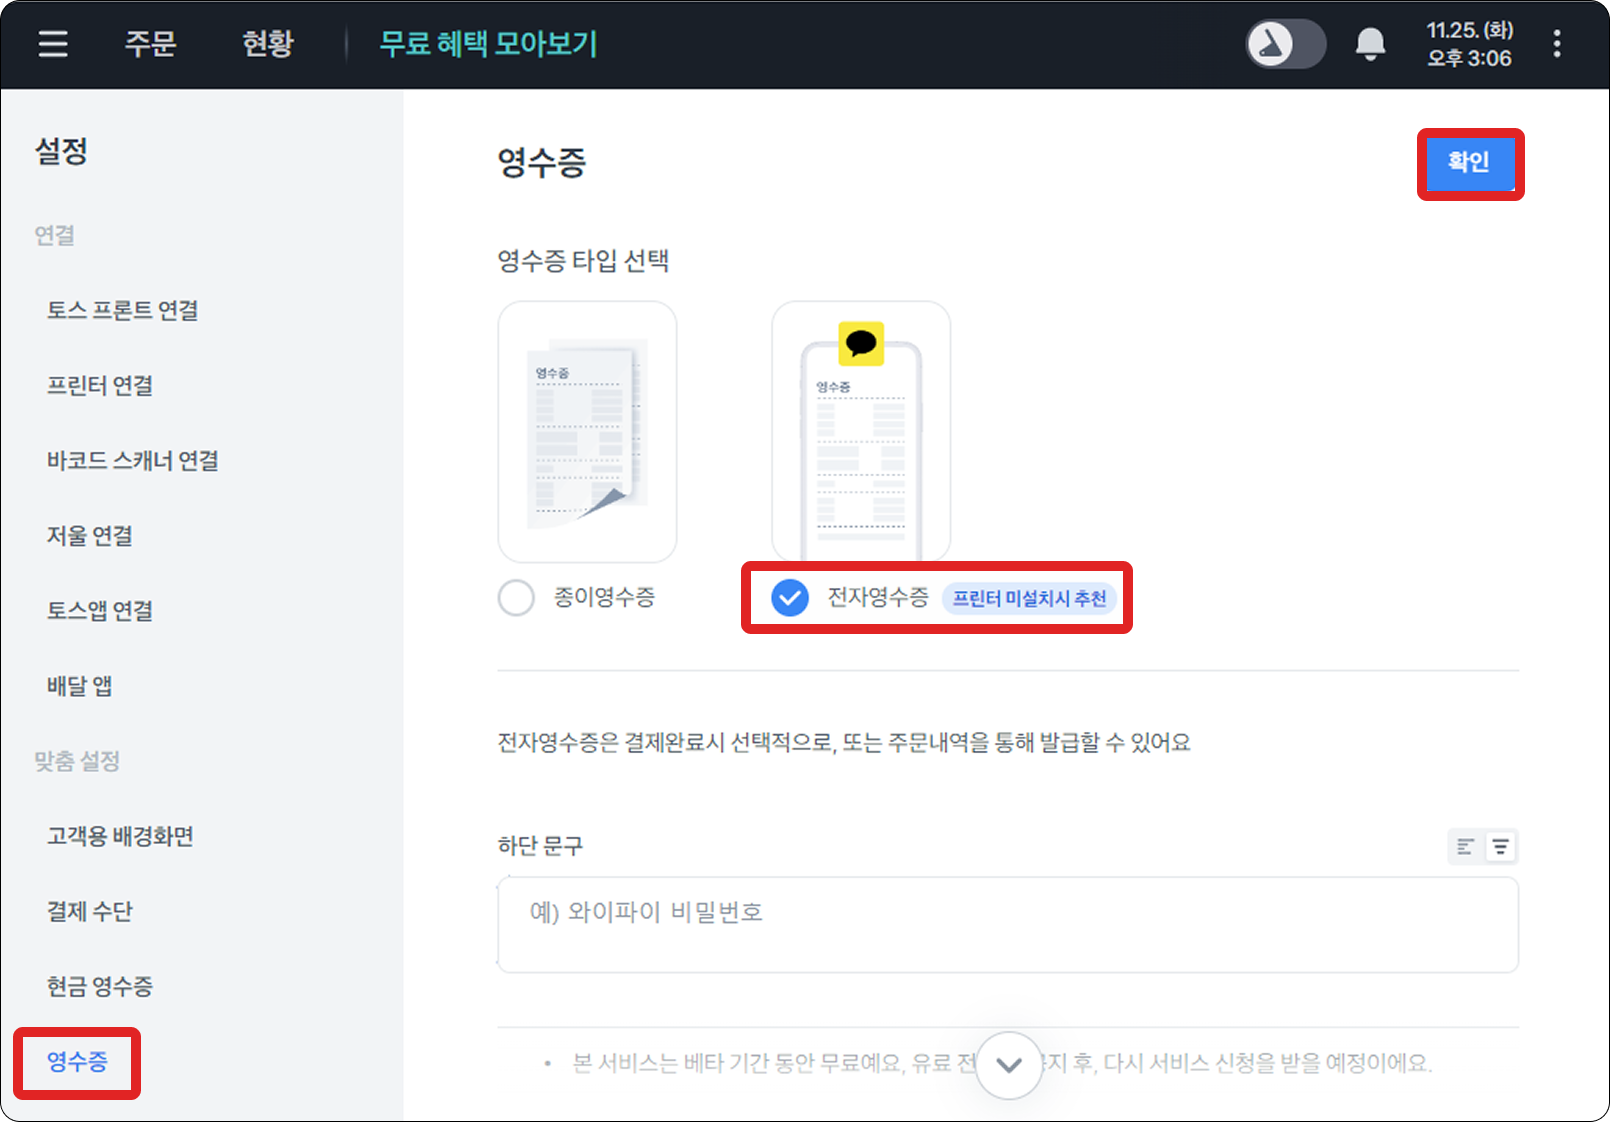The width and height of the screenshot is (1610, 1122).
Task: Click the notification bell icon
Action: [x=1370, y=44]
